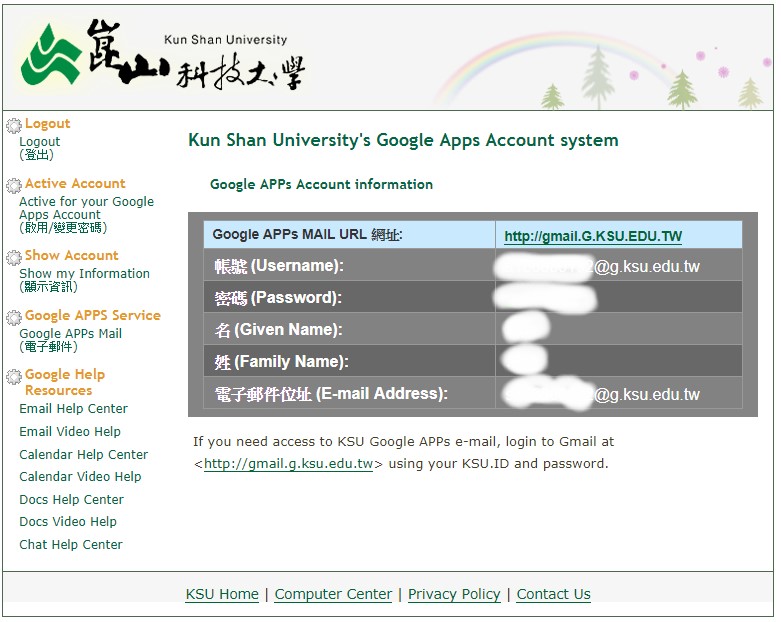Click the gear icon beside Logout heading
781x622 pixels.
14,125
